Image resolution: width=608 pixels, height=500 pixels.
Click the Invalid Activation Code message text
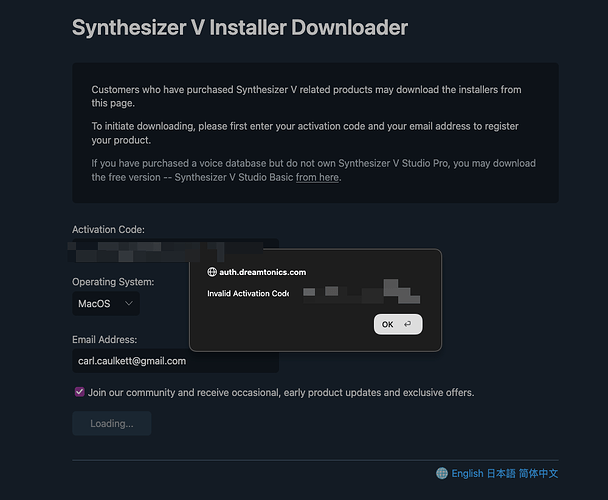pyautogui.click(x=248, y=293)
